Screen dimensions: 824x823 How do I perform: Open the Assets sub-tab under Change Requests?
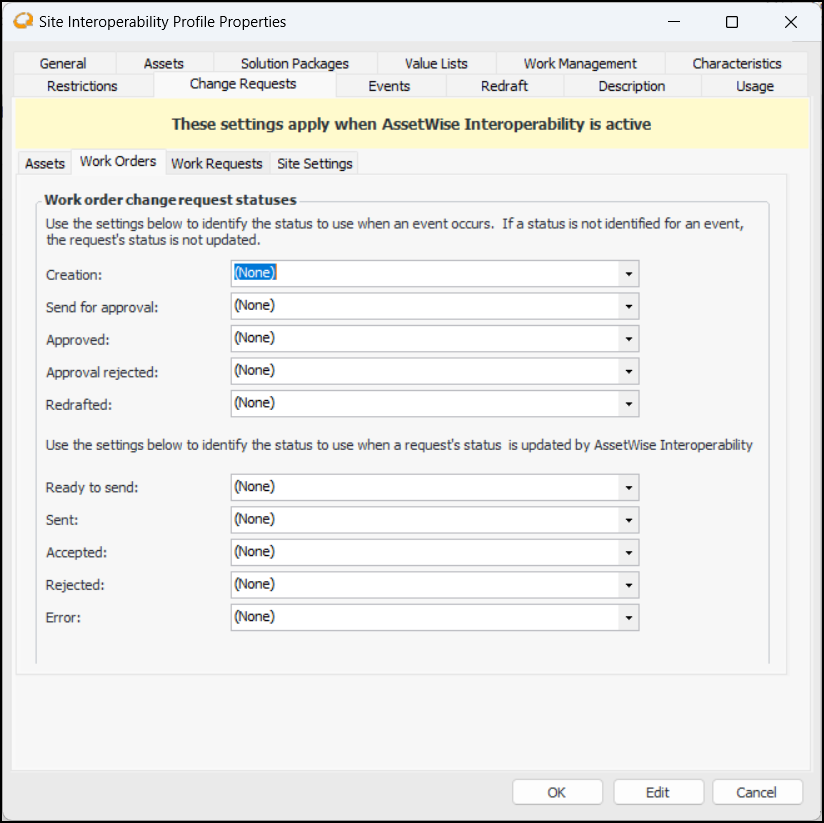coord(45,163)
